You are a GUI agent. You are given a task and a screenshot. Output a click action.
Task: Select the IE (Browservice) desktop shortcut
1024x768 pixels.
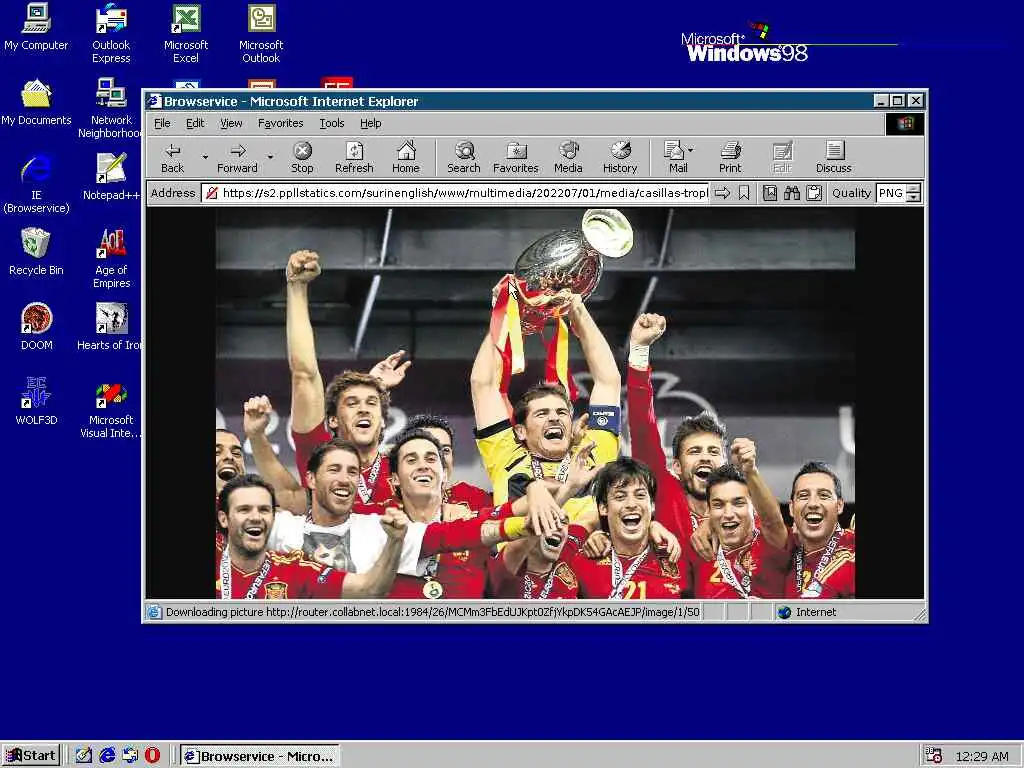(x=36, y=184)
